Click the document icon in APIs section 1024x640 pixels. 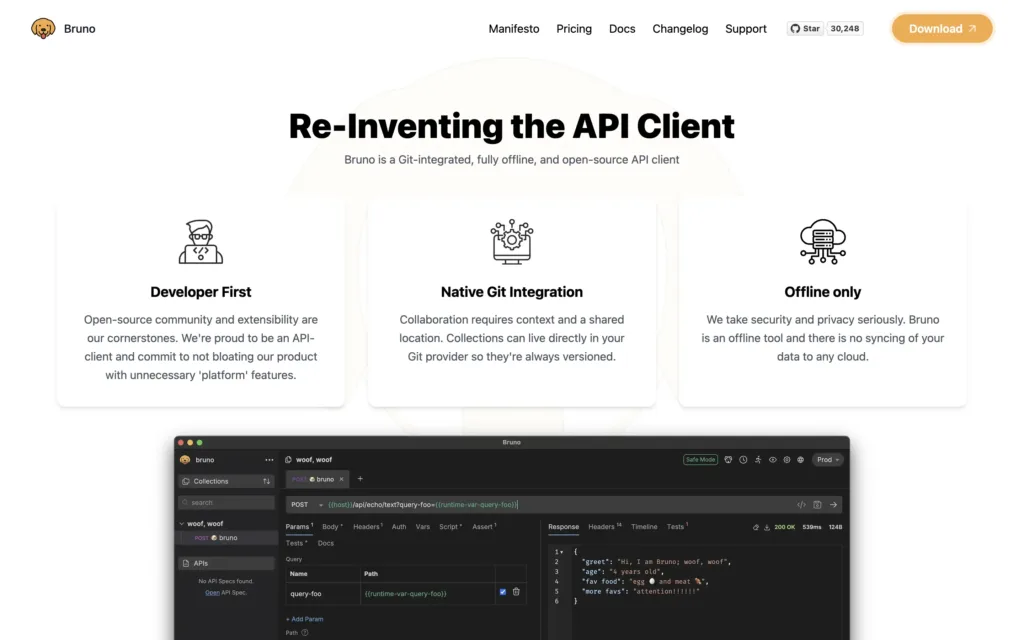(186, 563)
